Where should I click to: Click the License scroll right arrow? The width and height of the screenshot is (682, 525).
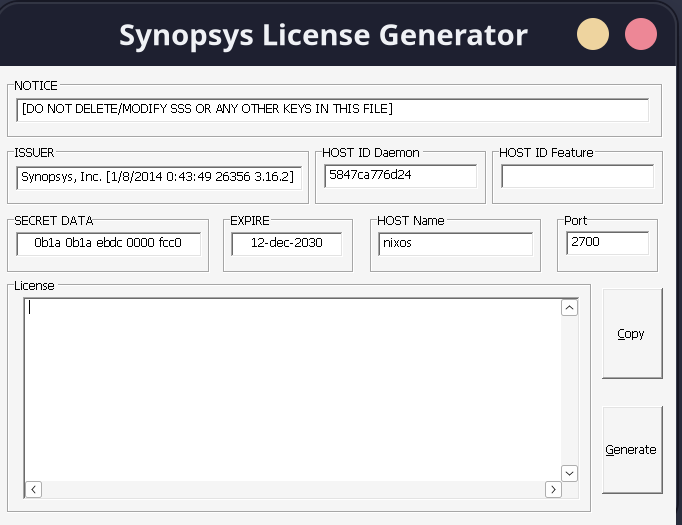[553, 489]
